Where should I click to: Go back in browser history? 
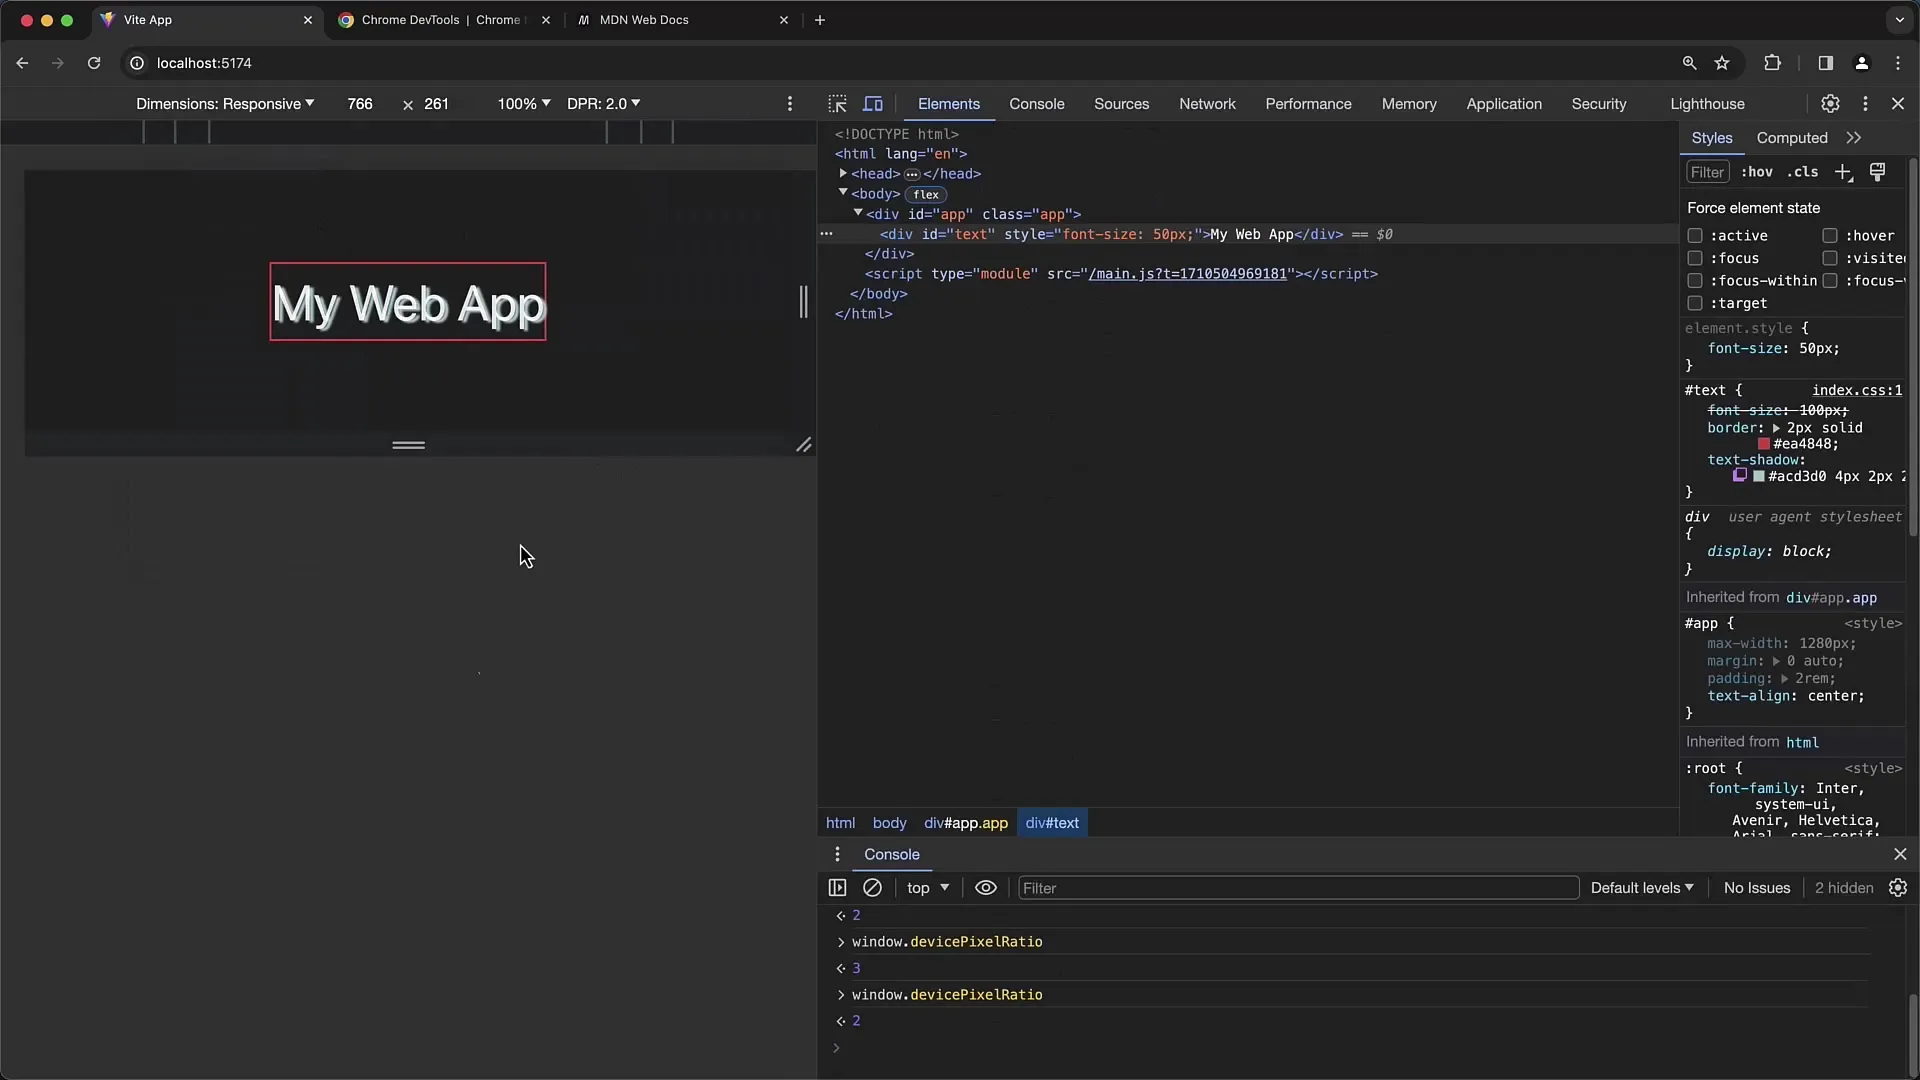[22, 63]
